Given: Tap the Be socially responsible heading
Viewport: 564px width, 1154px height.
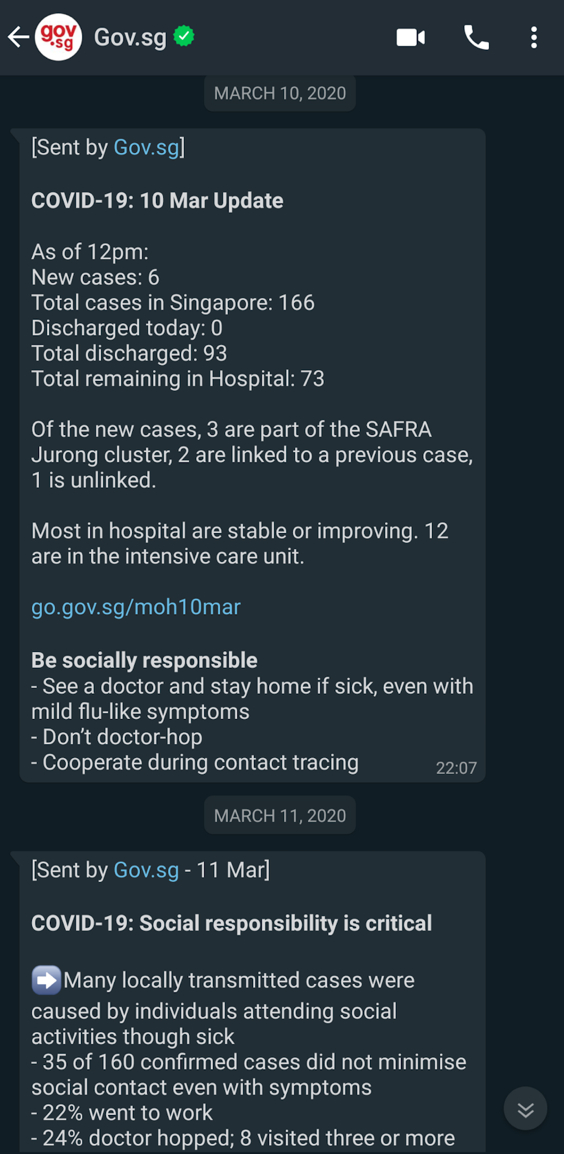Looking at the screenshot, I should 144,659.
